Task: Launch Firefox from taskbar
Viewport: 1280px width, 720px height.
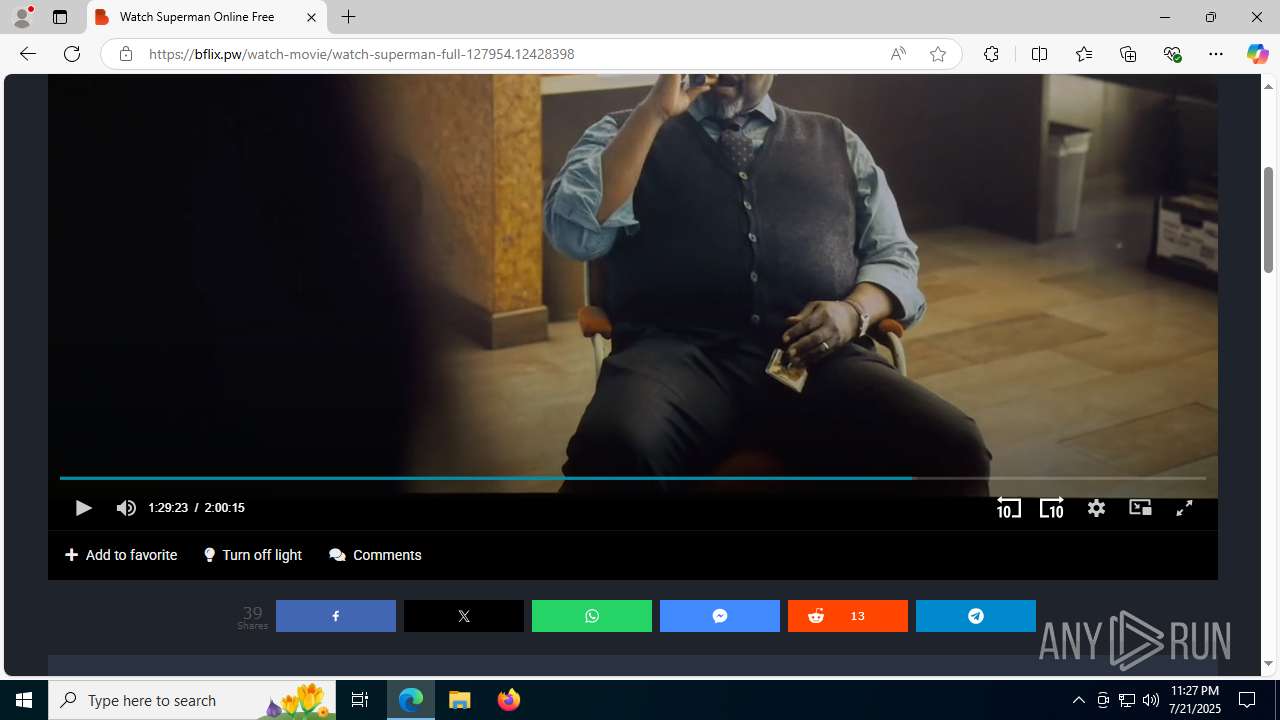Action: (509, 700)
